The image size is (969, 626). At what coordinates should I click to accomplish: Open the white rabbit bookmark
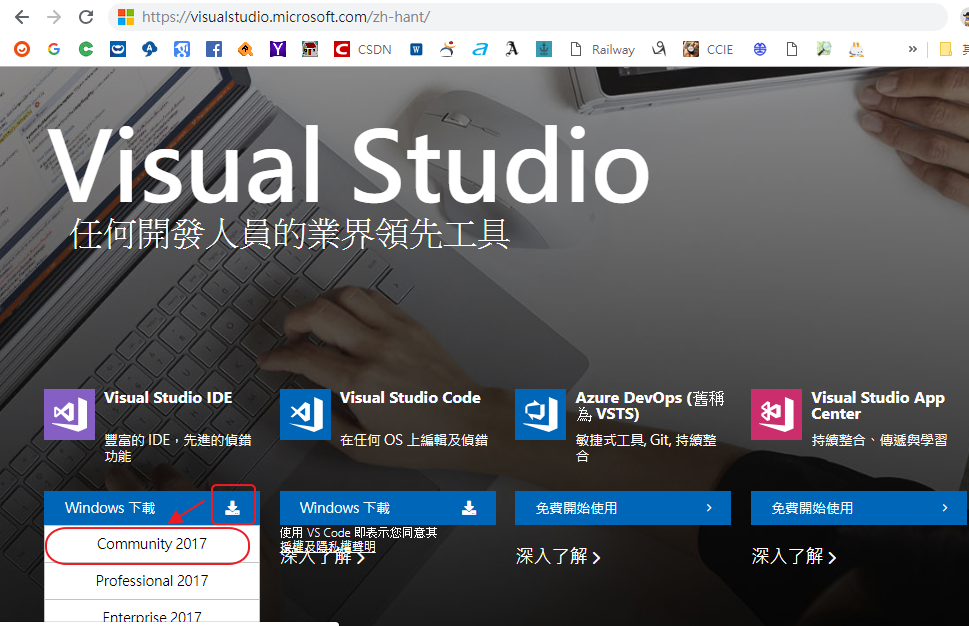click(x=856, y=49)
